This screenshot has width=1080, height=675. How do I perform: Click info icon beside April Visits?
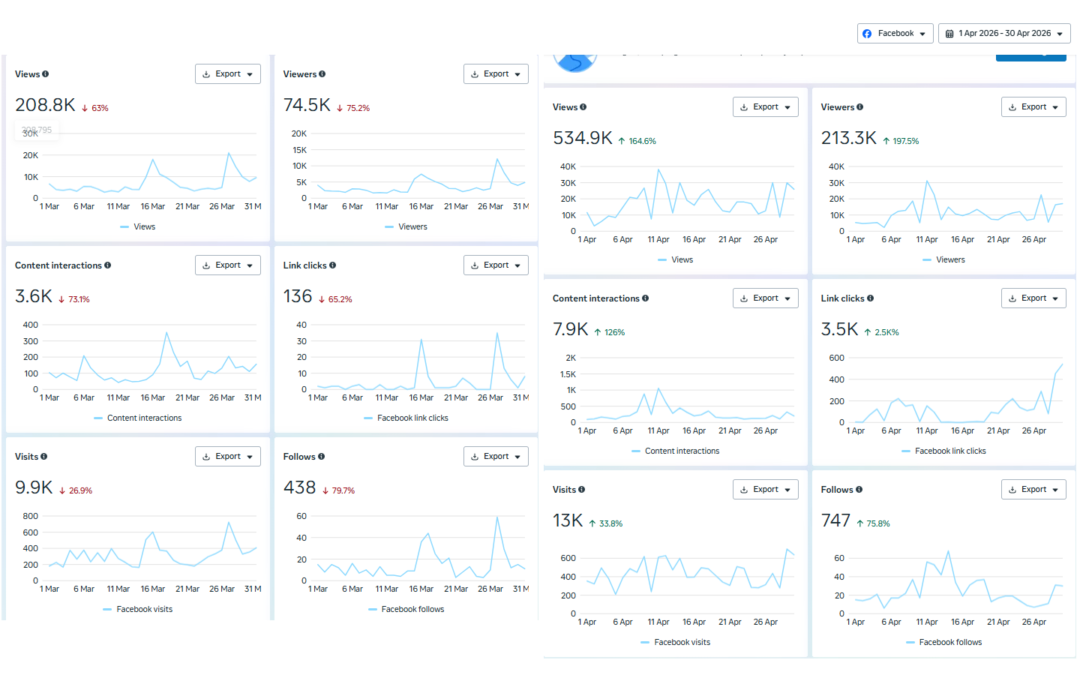[x=581, y=490]
